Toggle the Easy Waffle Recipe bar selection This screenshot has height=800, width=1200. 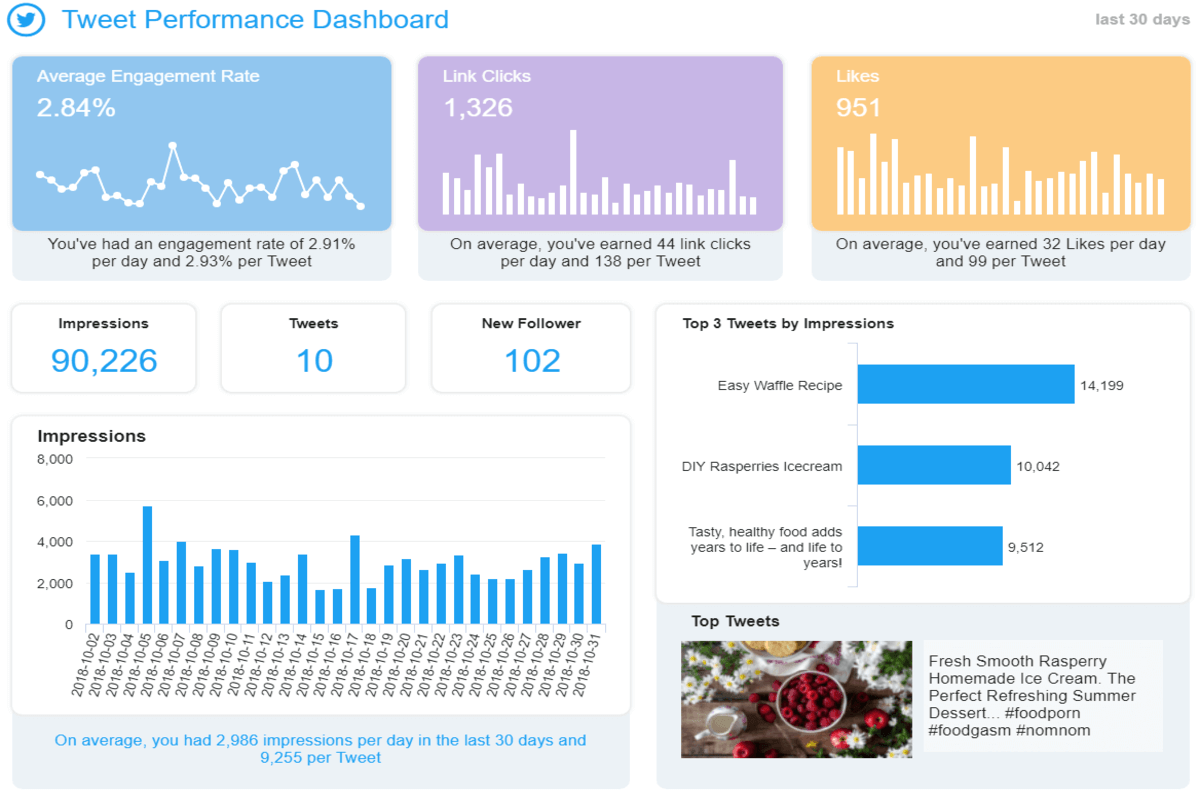point(965,384)
